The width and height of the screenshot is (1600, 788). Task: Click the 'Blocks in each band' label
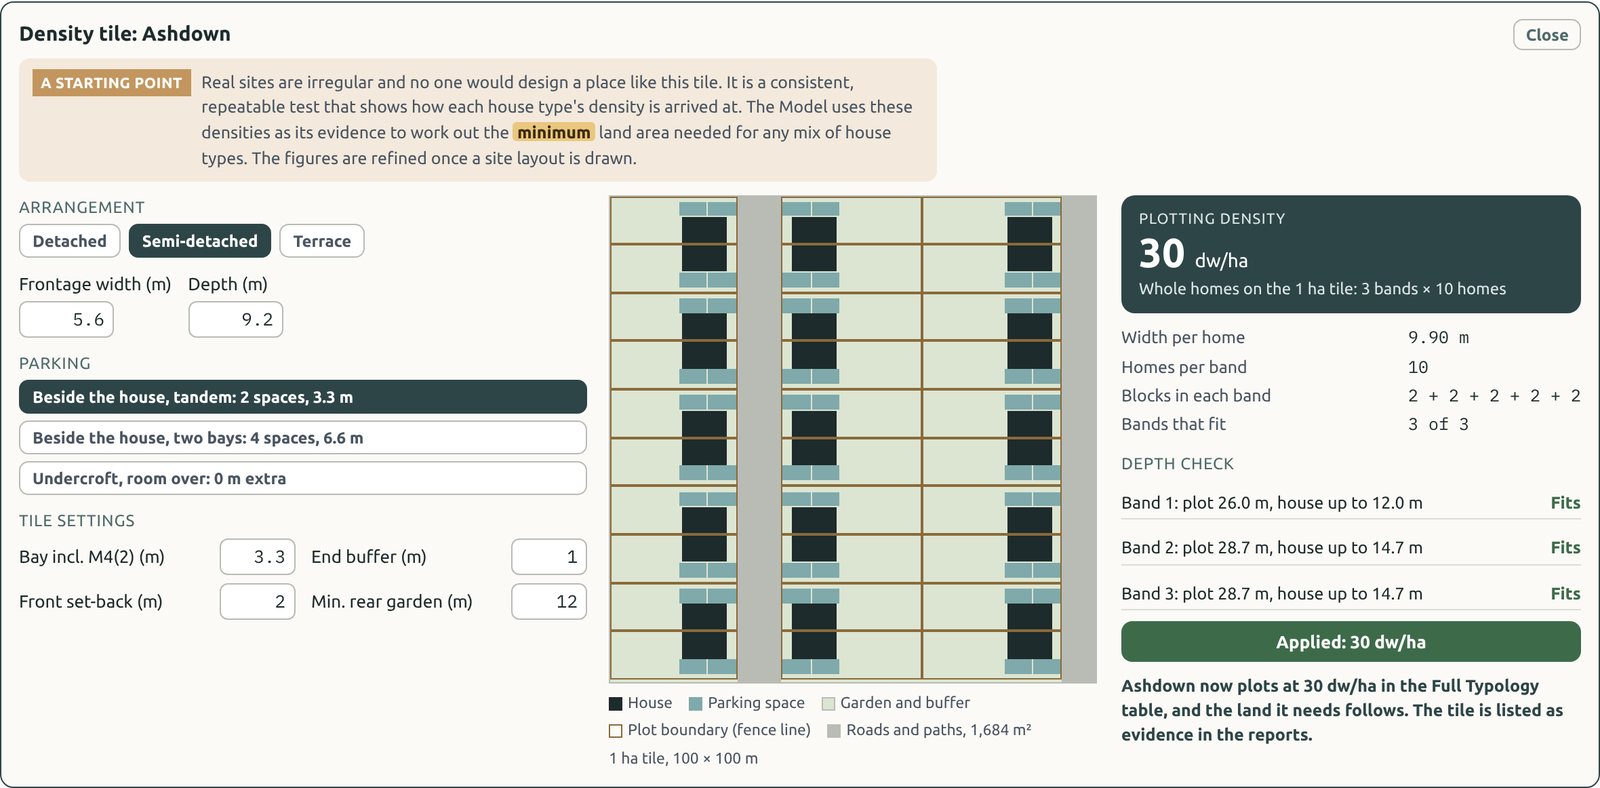point(1196,396)
